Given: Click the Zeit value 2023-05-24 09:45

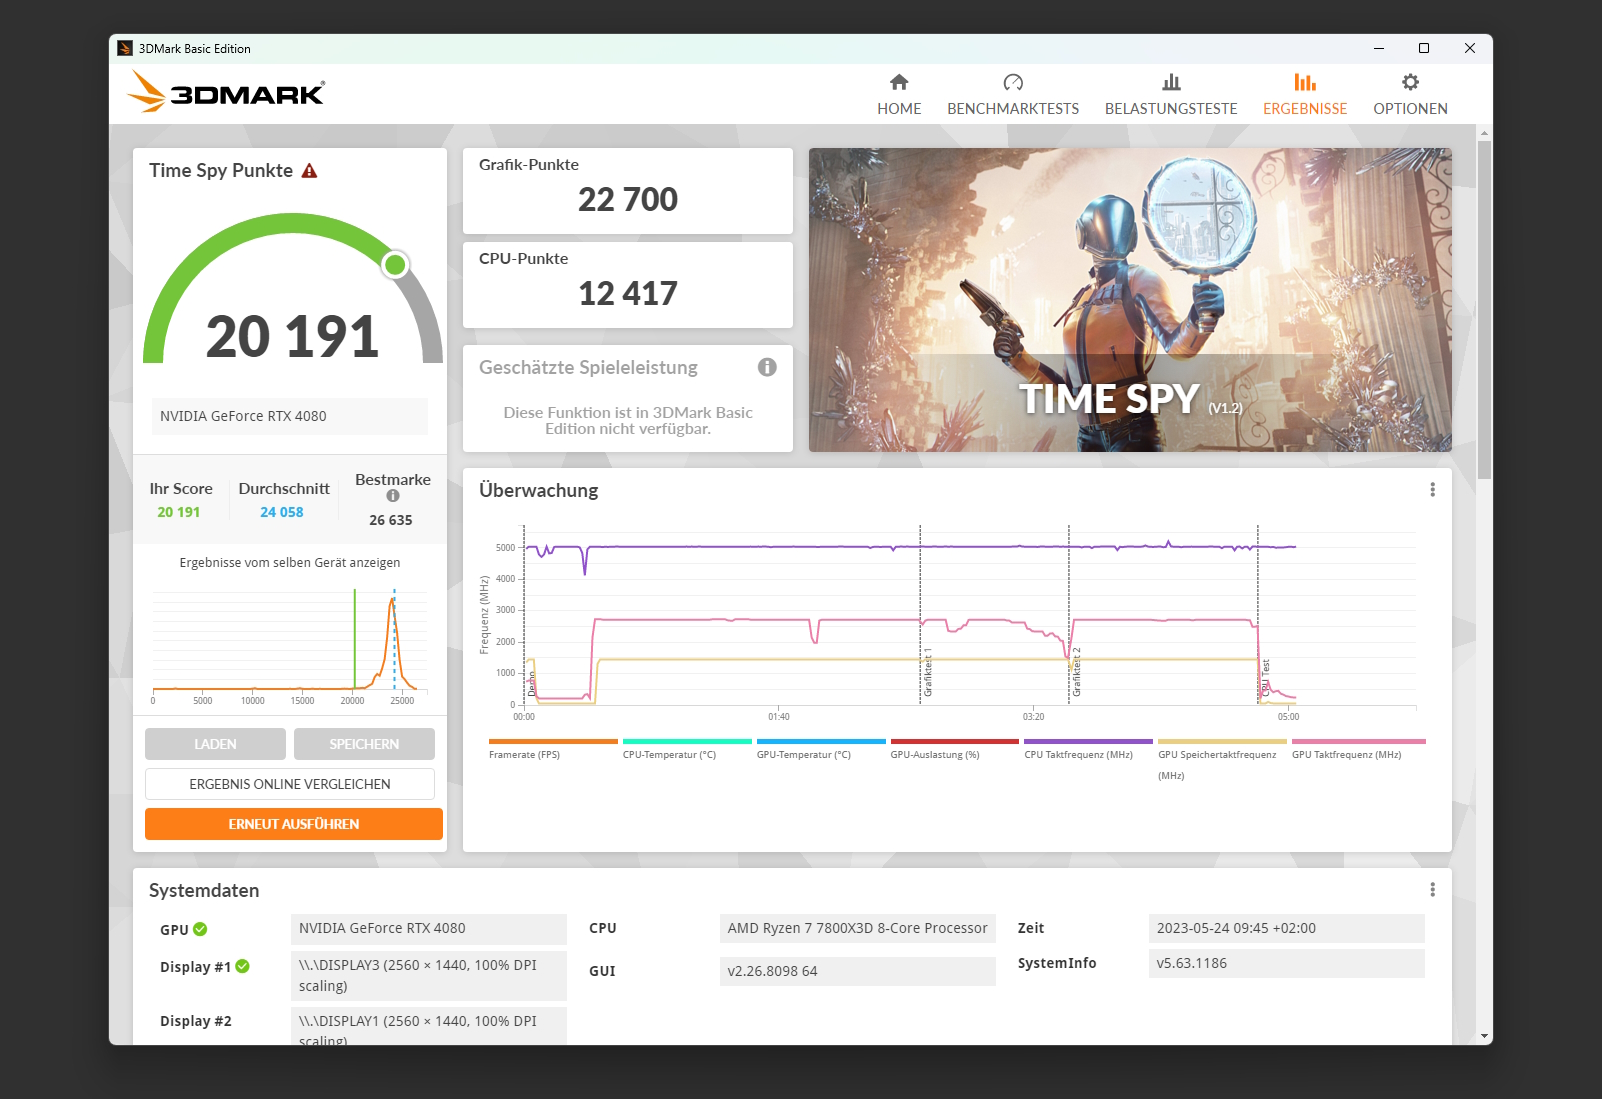Looking at the screenshot, I should (1287, 929).
